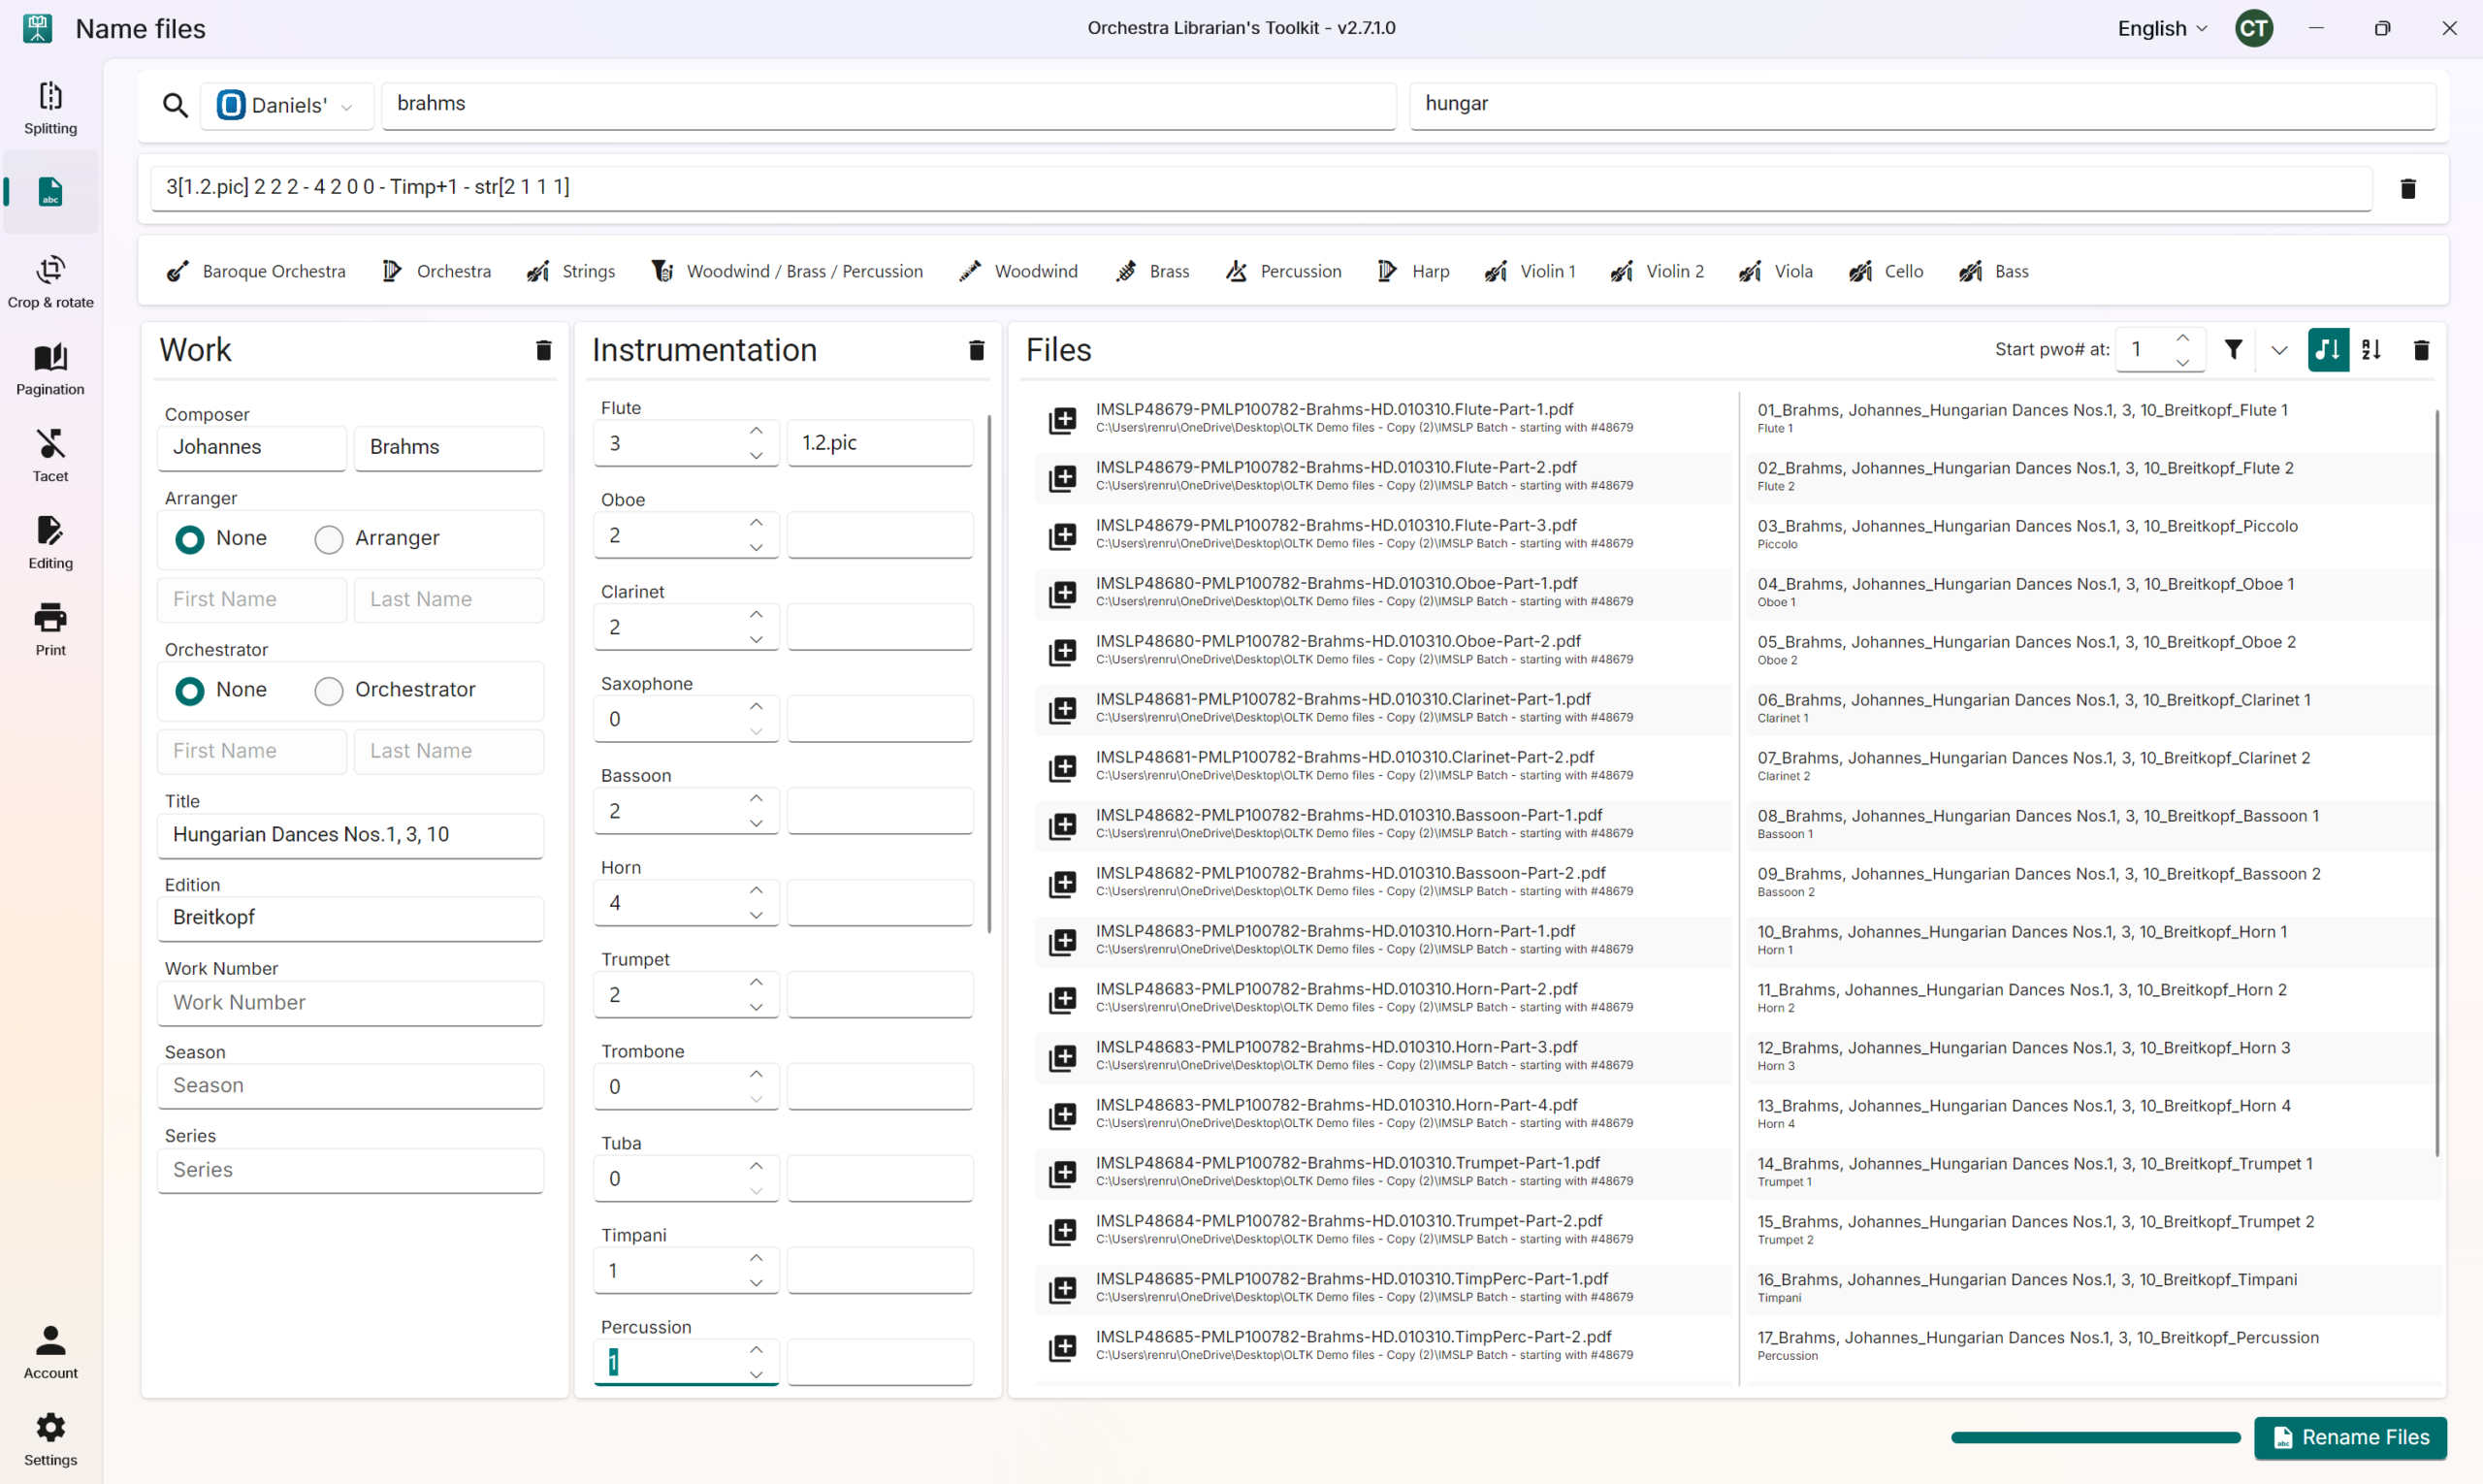
Task: Apply the Brass preset button
Action: click(1152, 271)
